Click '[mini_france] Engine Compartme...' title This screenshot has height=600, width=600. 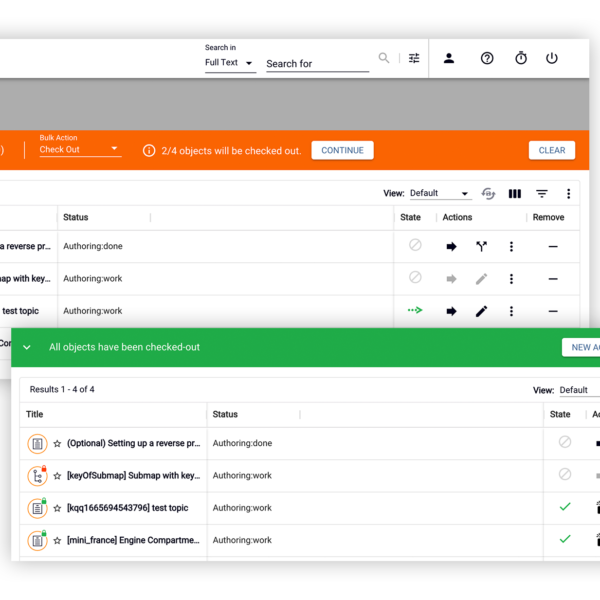tap(133, 540)
